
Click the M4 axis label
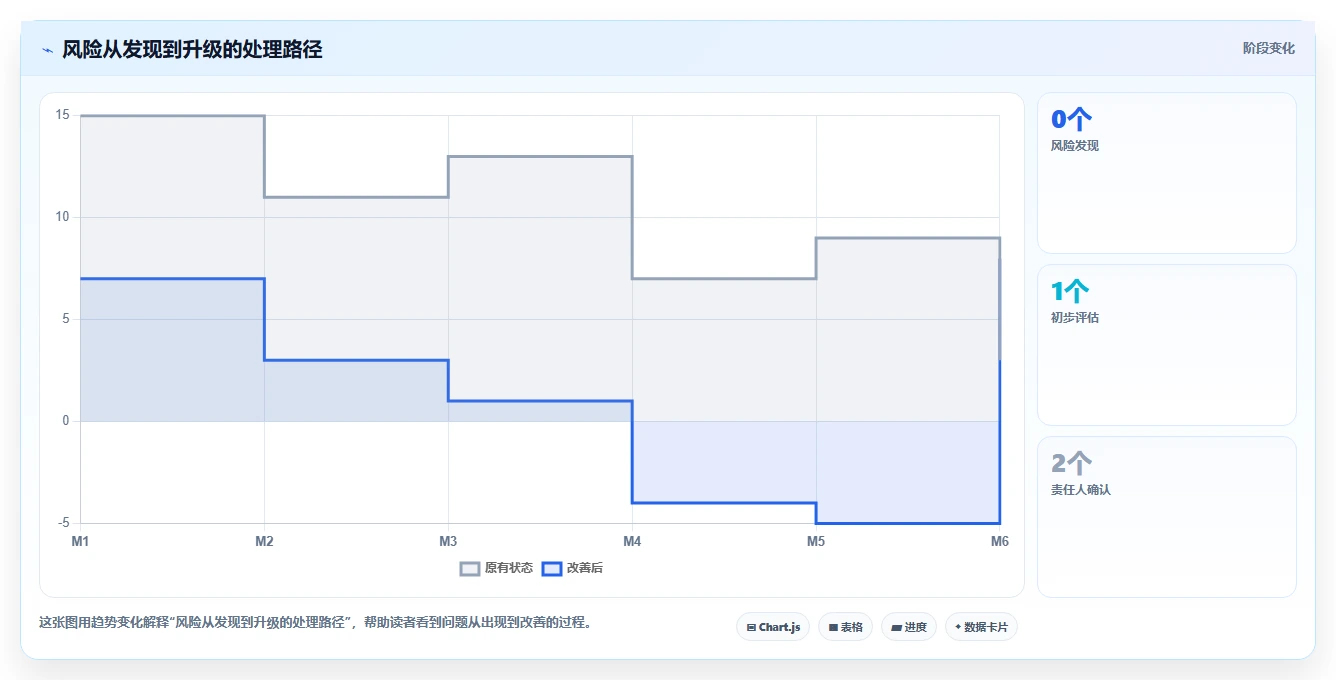[632, 541]
